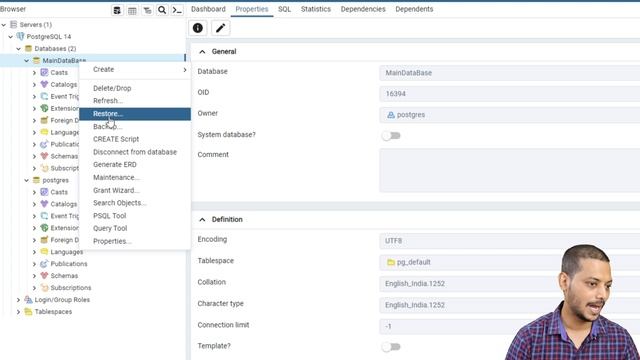Select the Databases (2) icon

[29, 48]
